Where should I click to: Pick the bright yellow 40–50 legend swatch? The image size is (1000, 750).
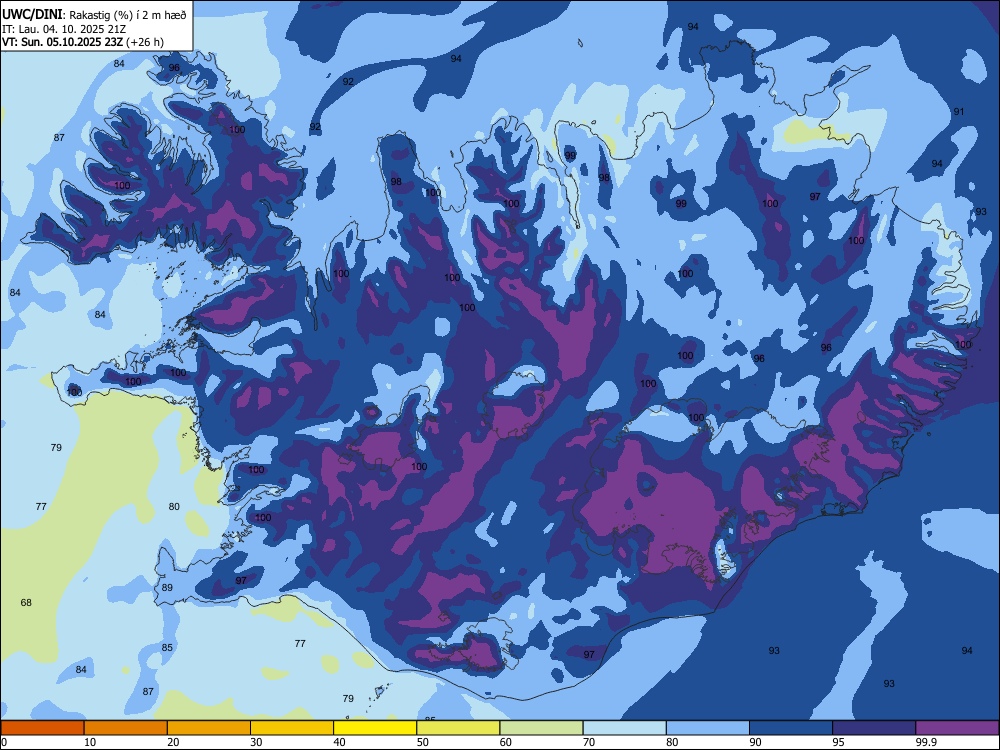click(375, 728)
